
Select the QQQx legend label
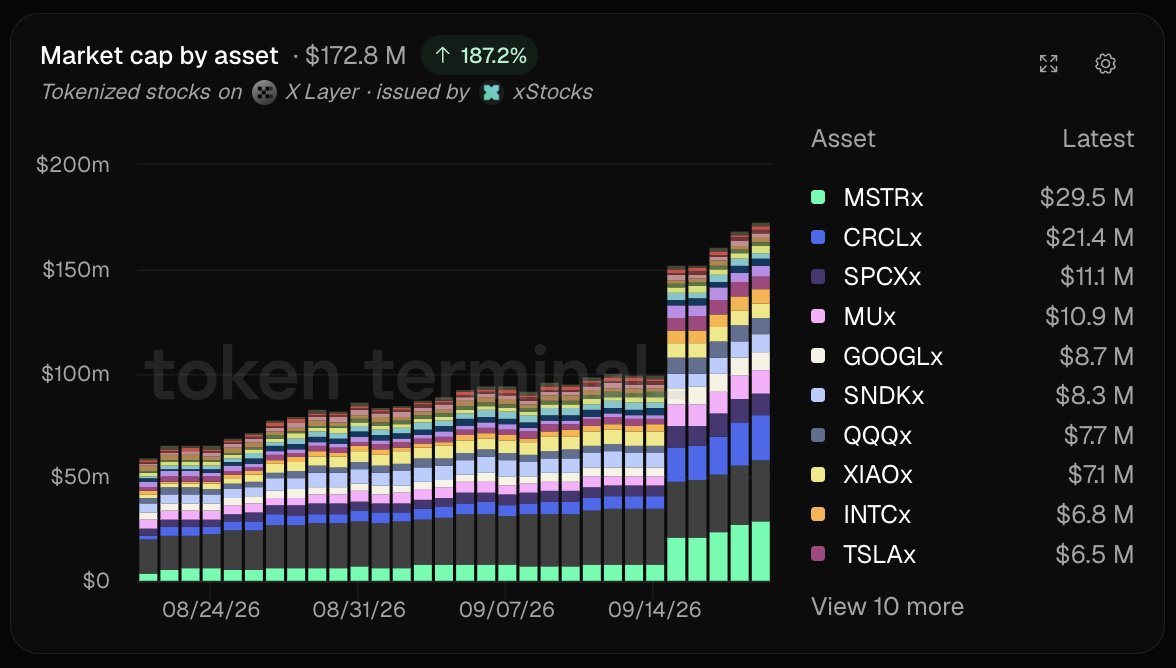[878, 435]
